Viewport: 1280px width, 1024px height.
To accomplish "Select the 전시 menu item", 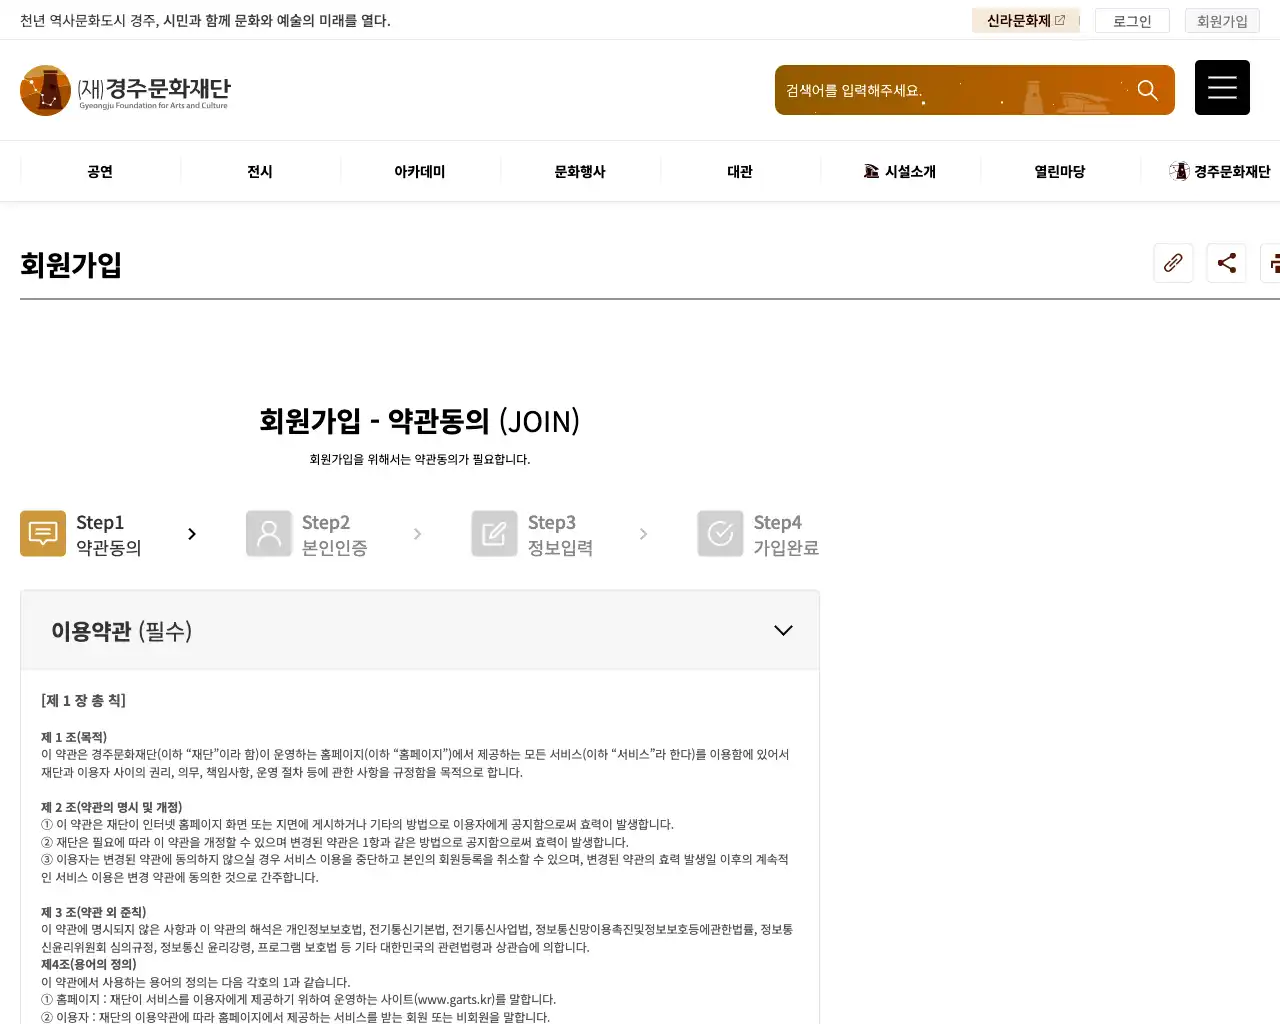I will pyautogui.click(x=259, y=171).
